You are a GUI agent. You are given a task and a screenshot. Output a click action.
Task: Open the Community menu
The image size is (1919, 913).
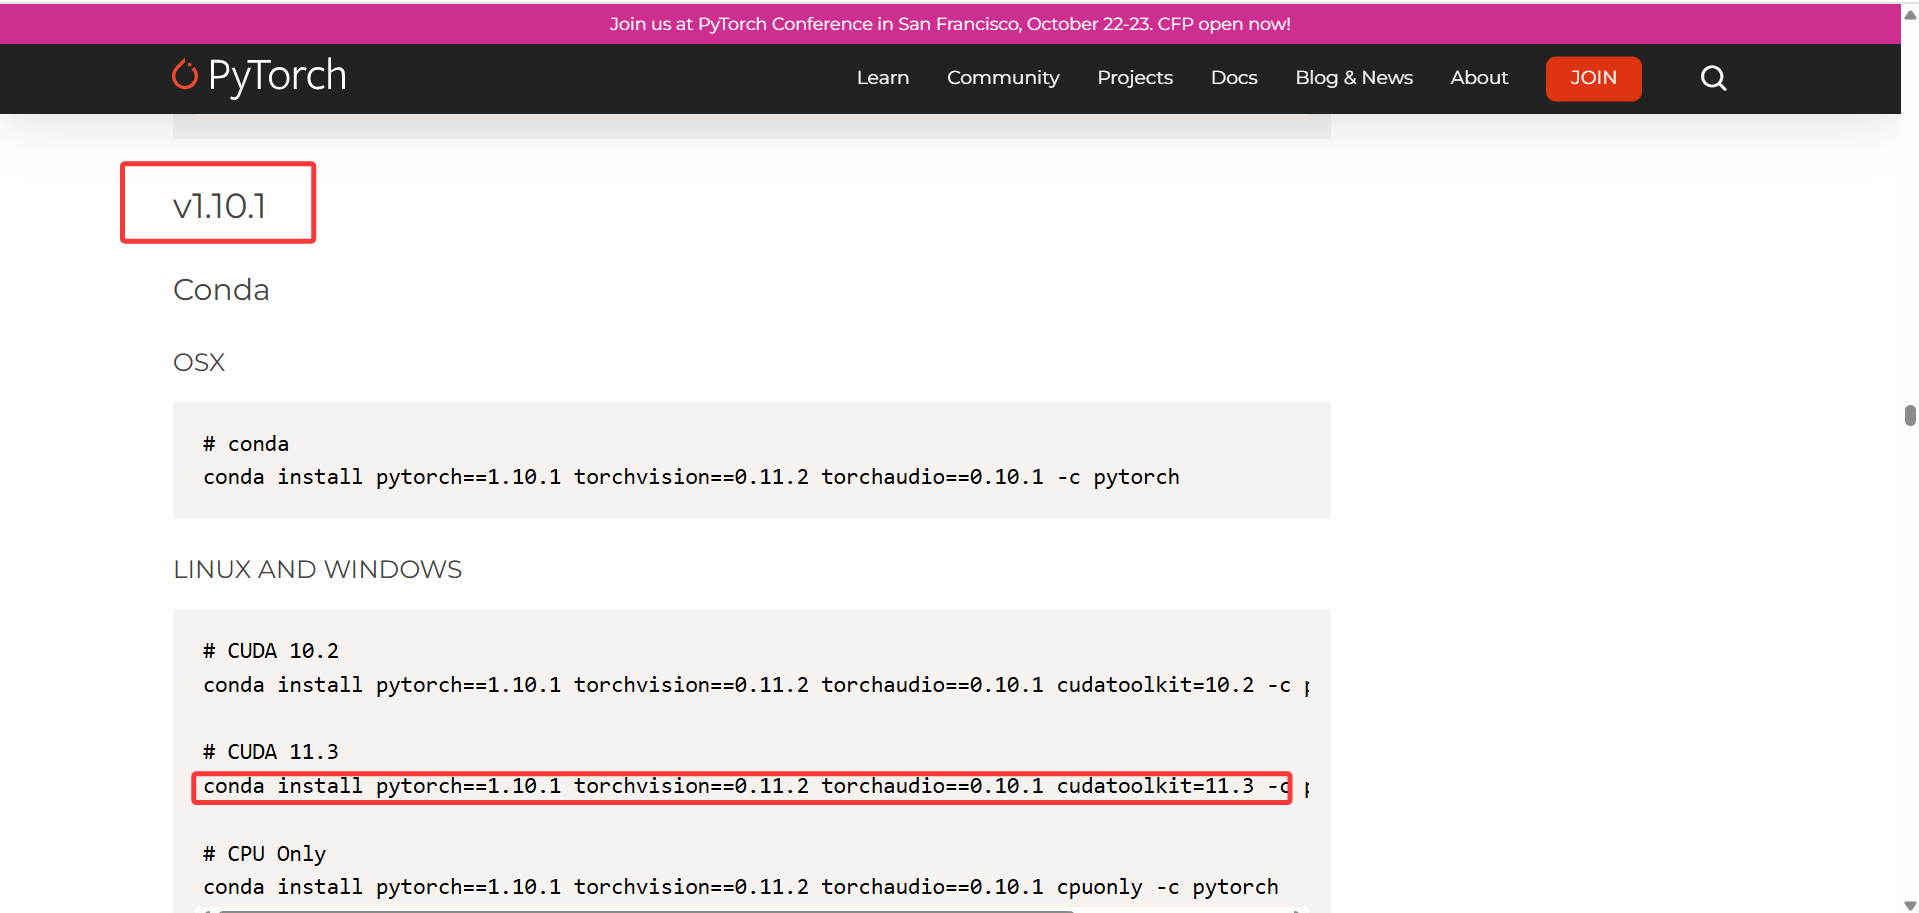pyautogui.click(x=1003, y=78)
